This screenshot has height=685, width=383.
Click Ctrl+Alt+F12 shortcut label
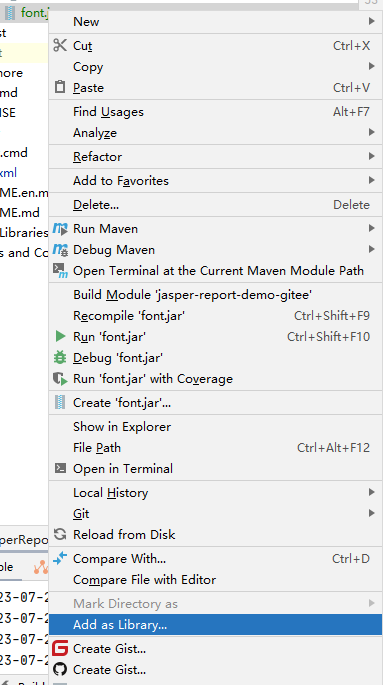pos(333,447)
